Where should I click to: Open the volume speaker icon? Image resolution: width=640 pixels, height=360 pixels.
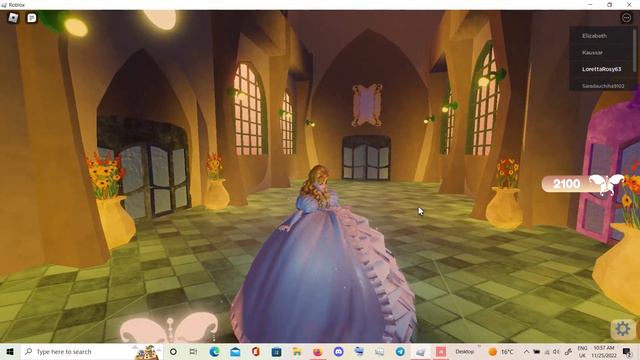tap(556, 351)
